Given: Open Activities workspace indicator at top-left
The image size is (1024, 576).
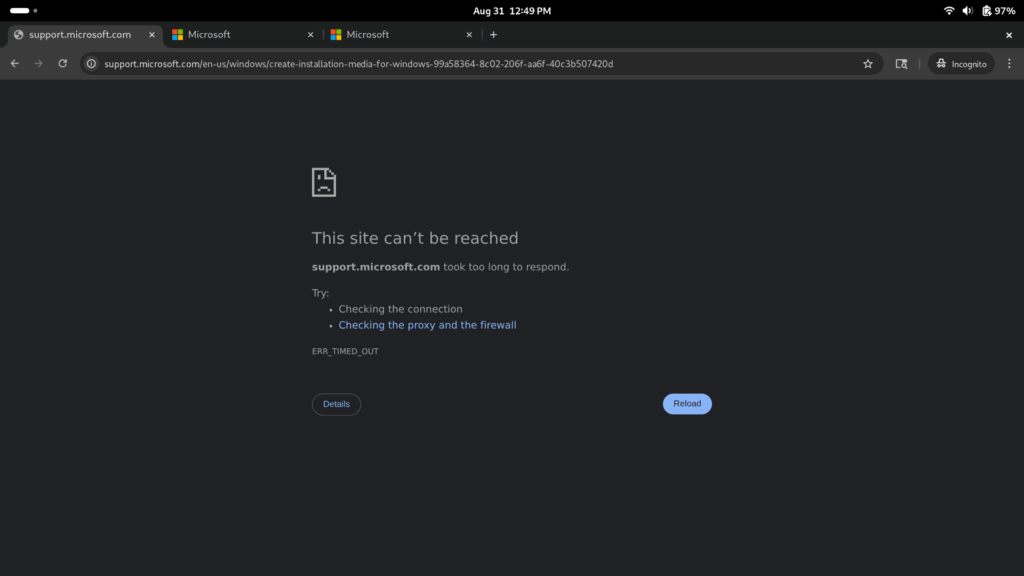Looking at the screenshot, I should pos(24,10).
